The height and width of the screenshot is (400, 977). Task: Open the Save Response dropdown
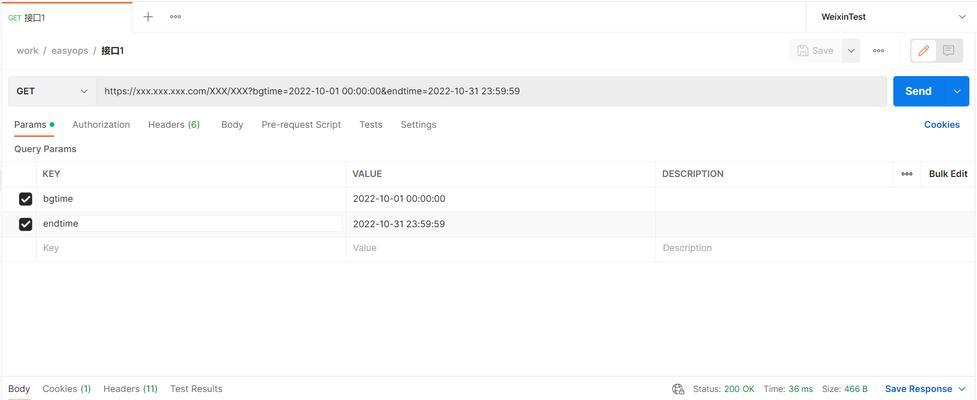[x=925, y=389]
